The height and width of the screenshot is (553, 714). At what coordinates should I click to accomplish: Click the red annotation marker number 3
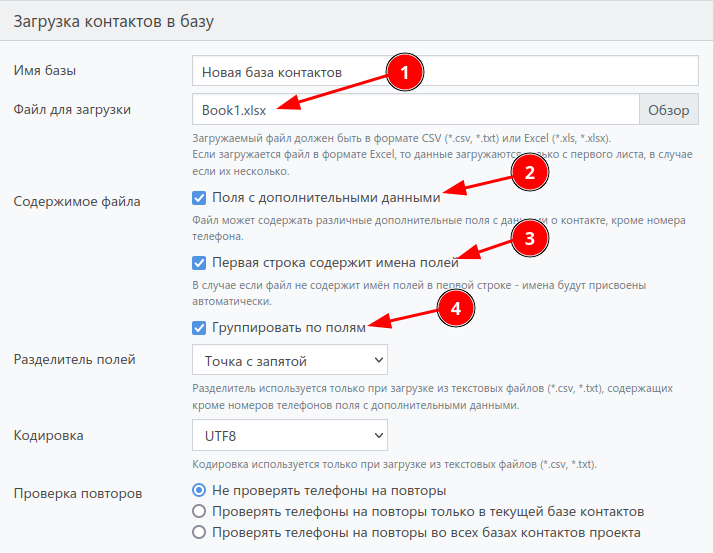coord(529,238)
